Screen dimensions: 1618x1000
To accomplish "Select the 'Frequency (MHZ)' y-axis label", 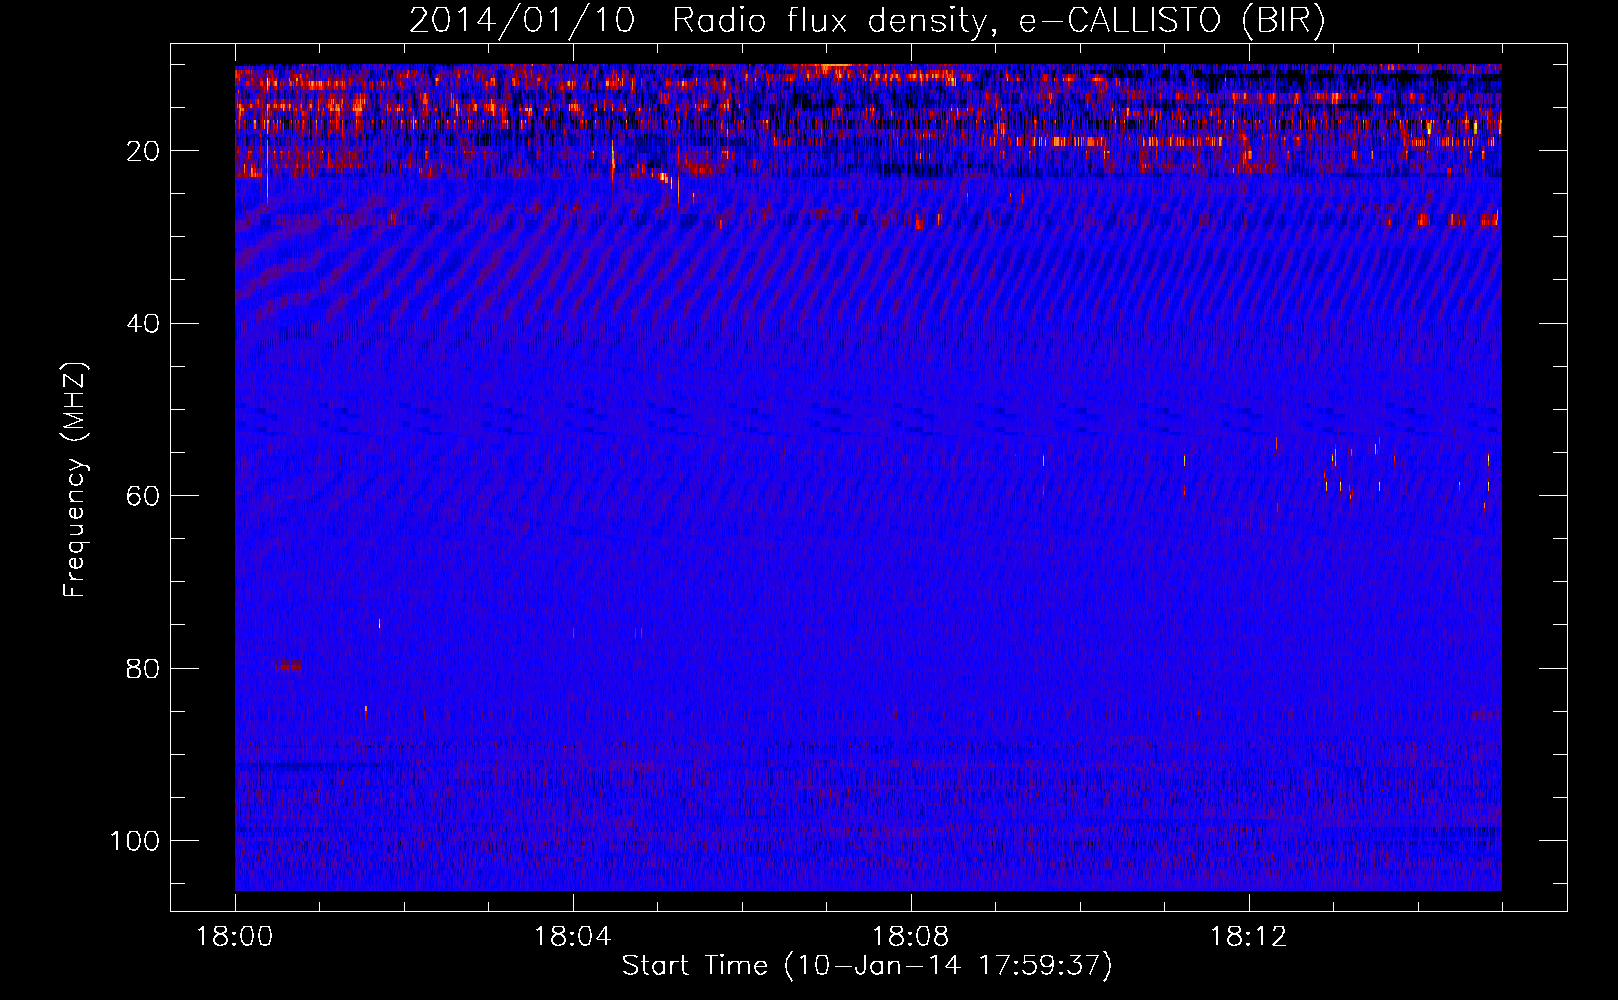I will [x=76, y=480].
